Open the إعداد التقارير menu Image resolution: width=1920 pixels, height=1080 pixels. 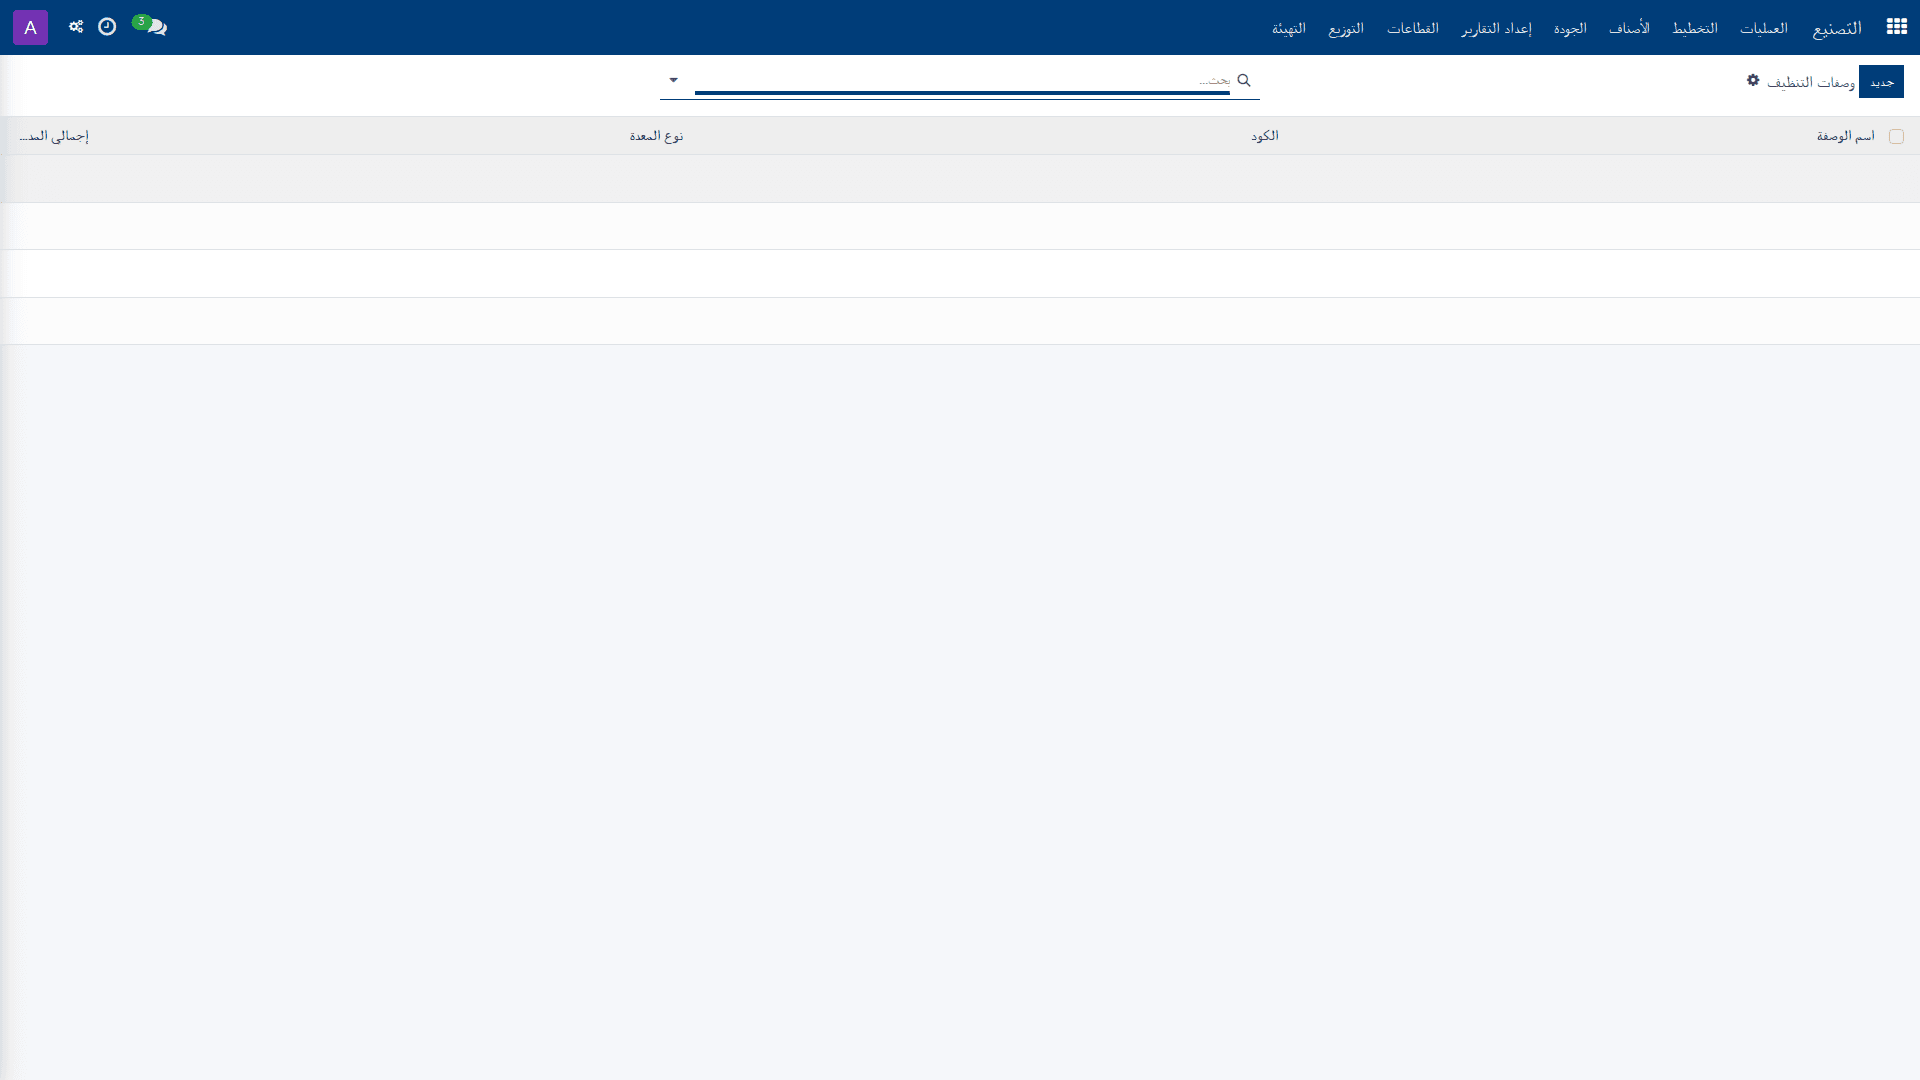click(x=1496, y=28)
